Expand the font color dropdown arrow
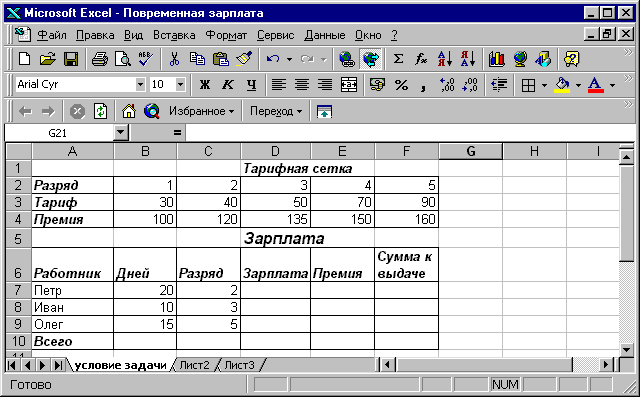640x397 pixels. [x=612, y=85]
